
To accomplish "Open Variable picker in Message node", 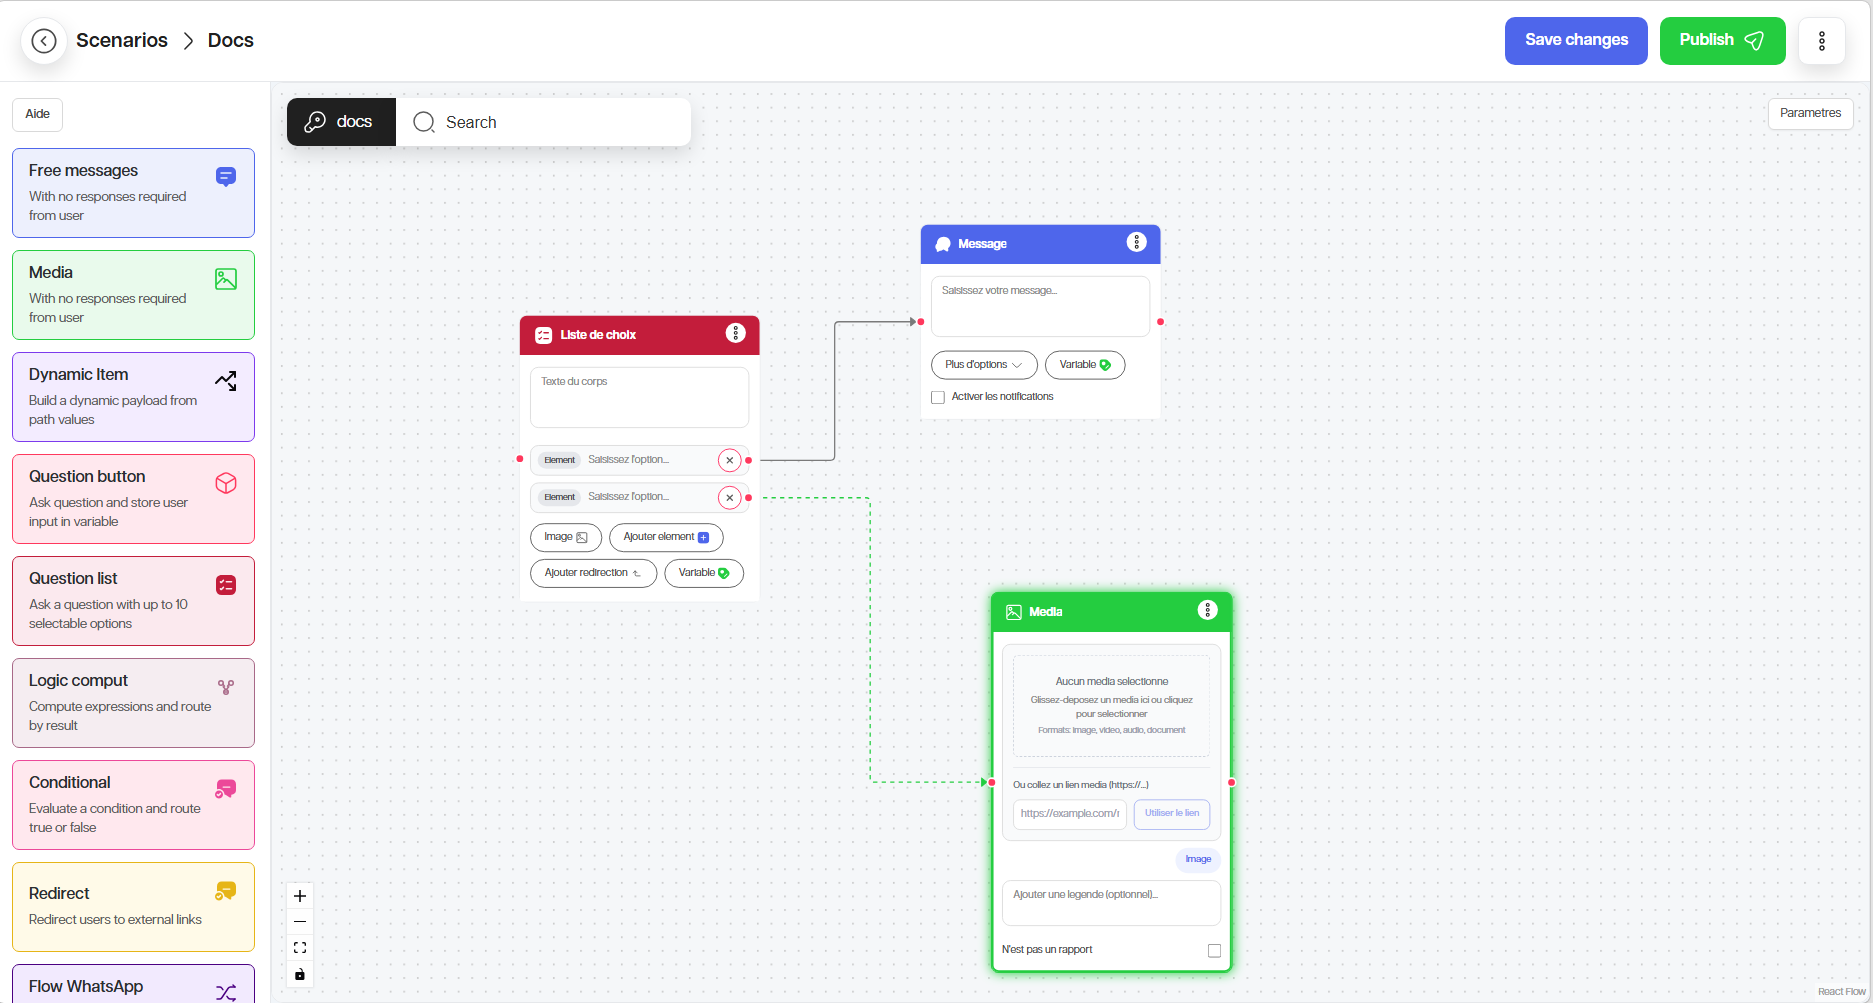I will click(x=1084, y=365).
